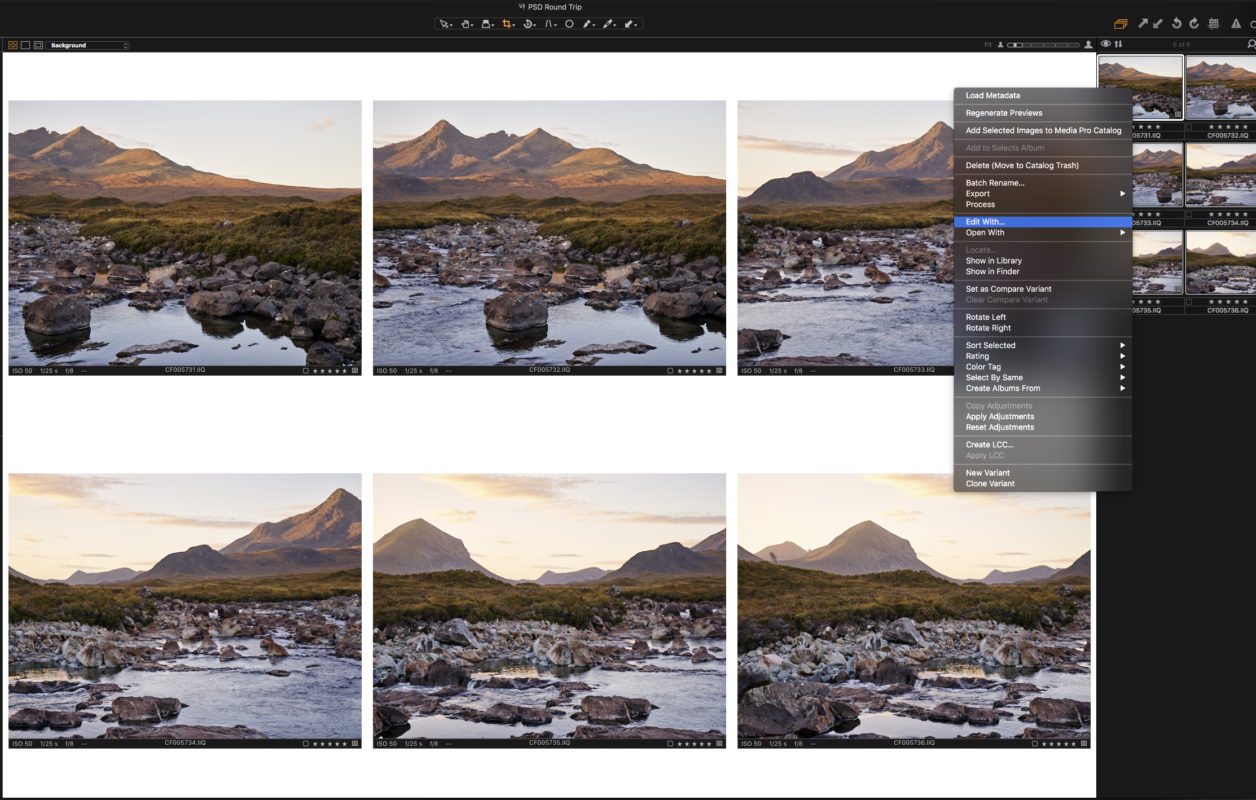Select the Pan tool
The image size is (1256, 800).
point(466,24)
